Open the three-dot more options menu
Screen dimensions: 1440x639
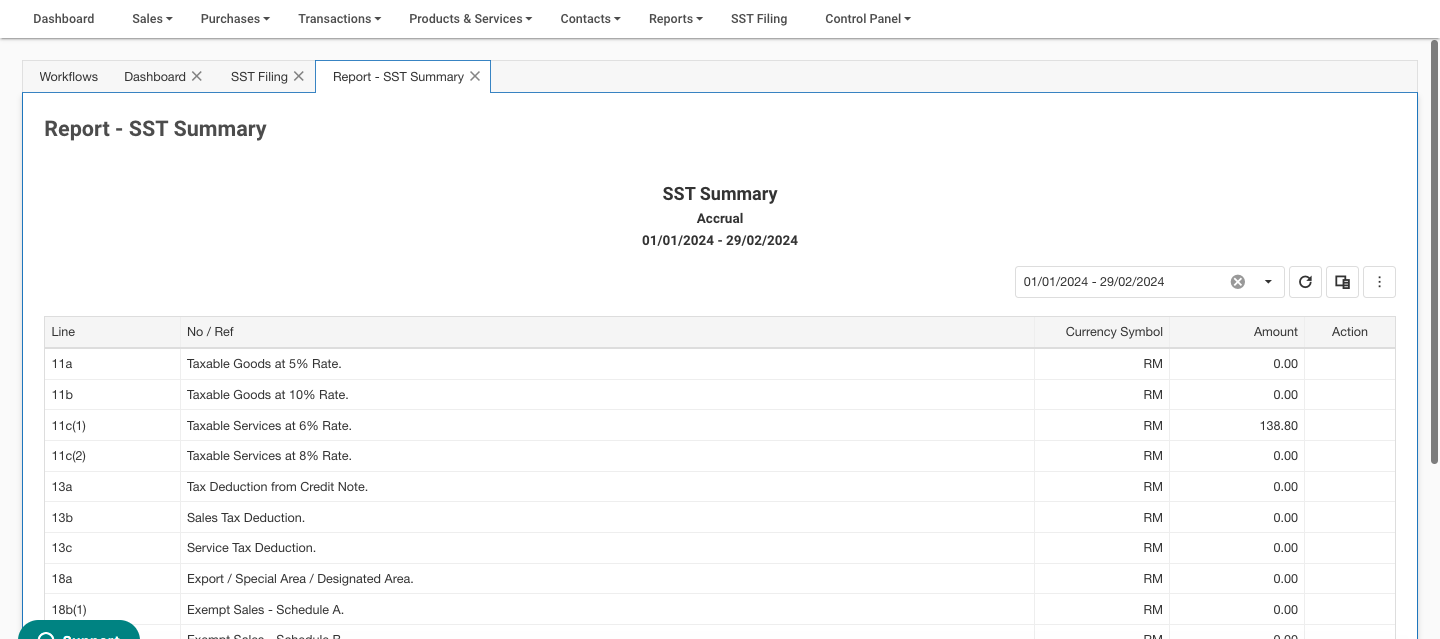coord(1379,282)
